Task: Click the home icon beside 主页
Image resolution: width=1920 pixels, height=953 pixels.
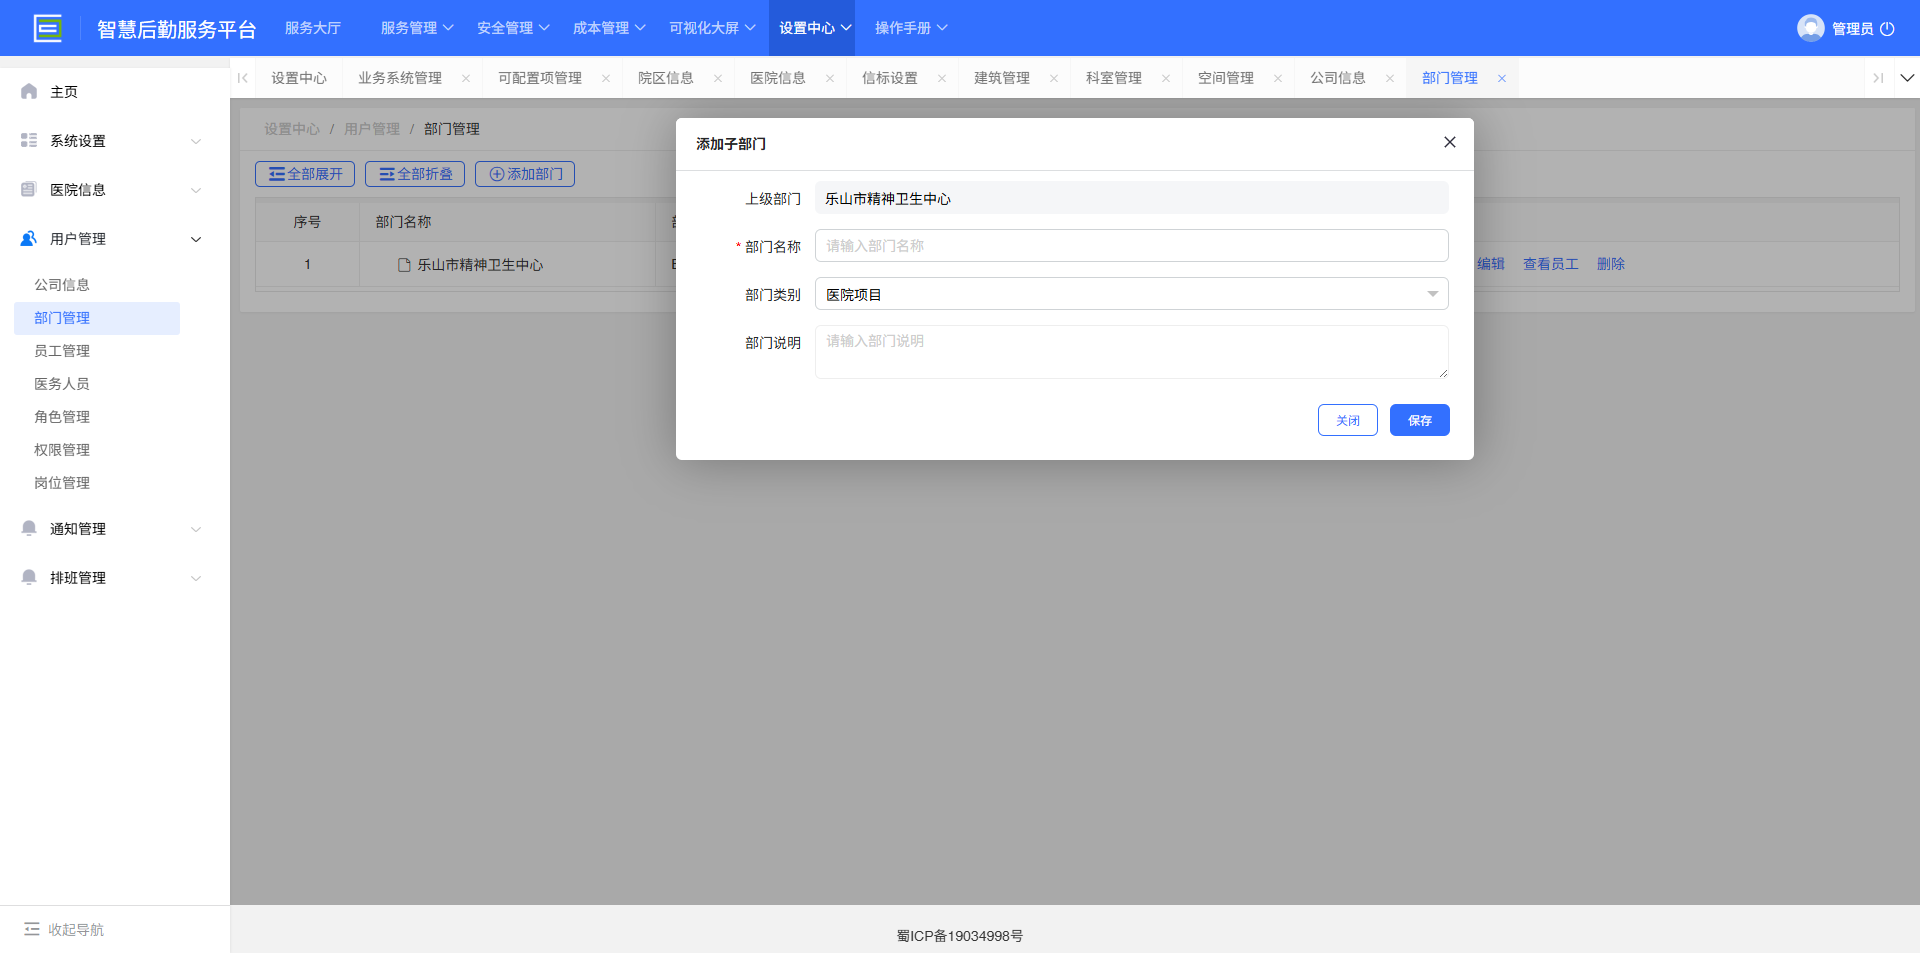Action: [x=29, y=91]
